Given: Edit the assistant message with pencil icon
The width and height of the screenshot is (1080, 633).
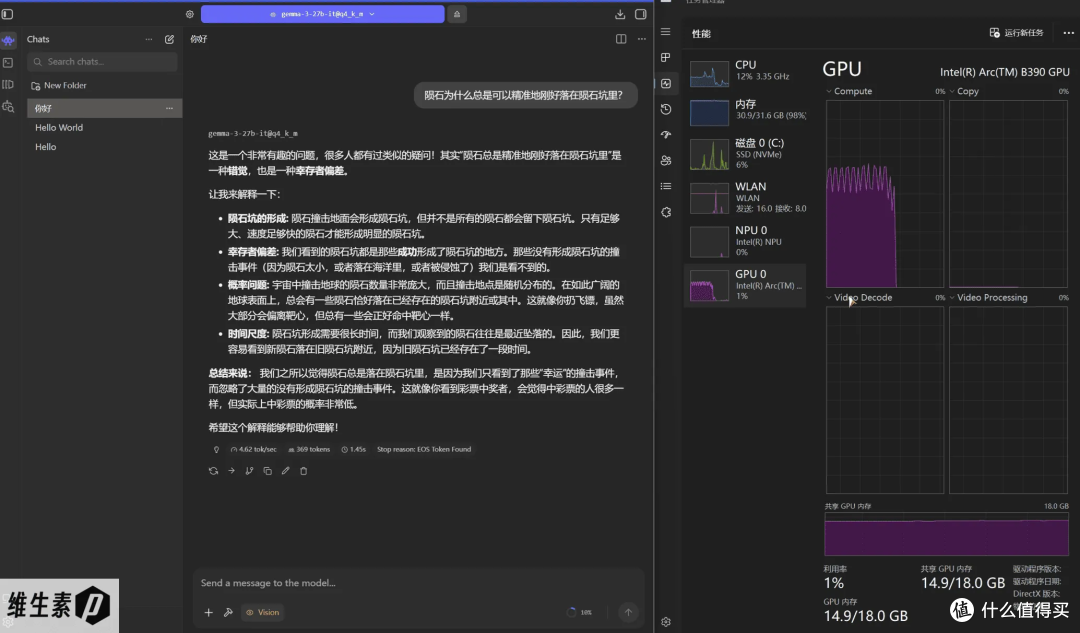Looking at the screenshot, I should coord(285,471).
